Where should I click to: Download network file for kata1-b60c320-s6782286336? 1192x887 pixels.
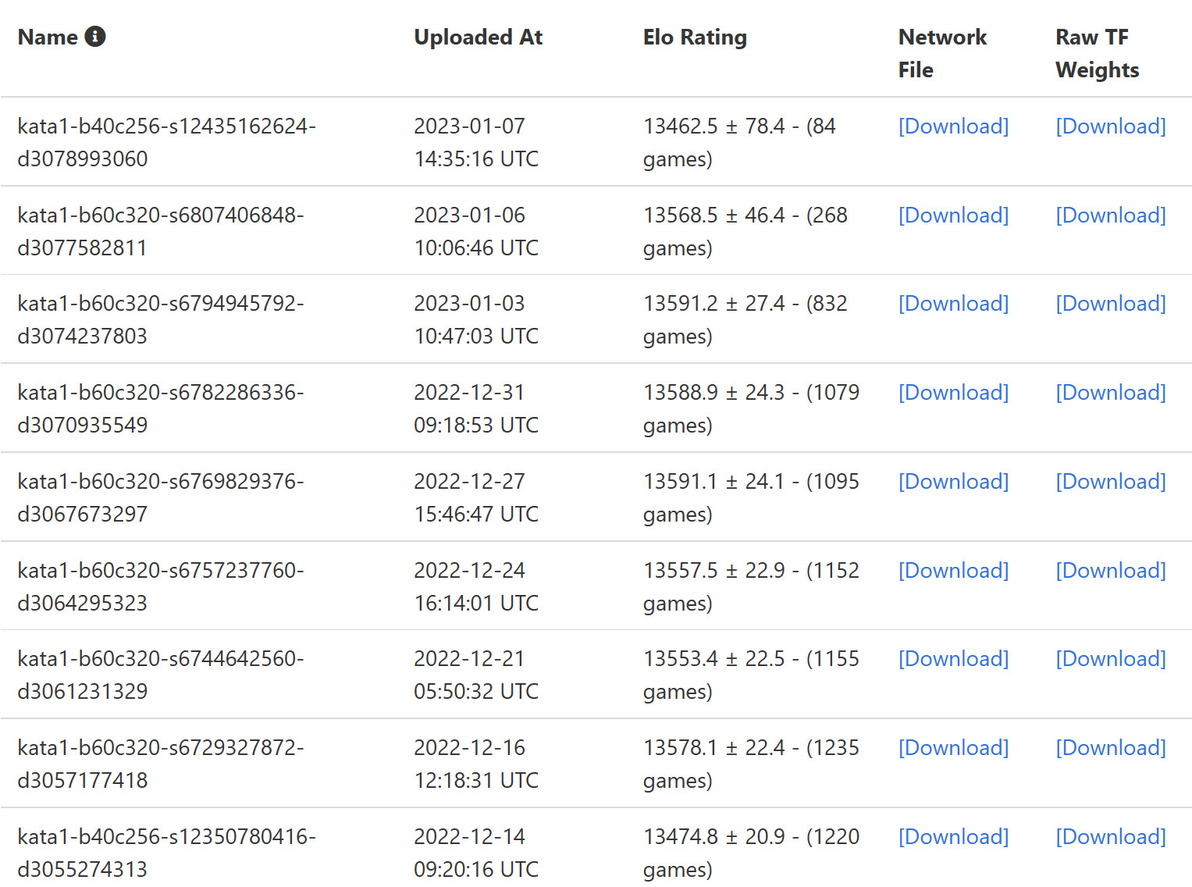953,392
